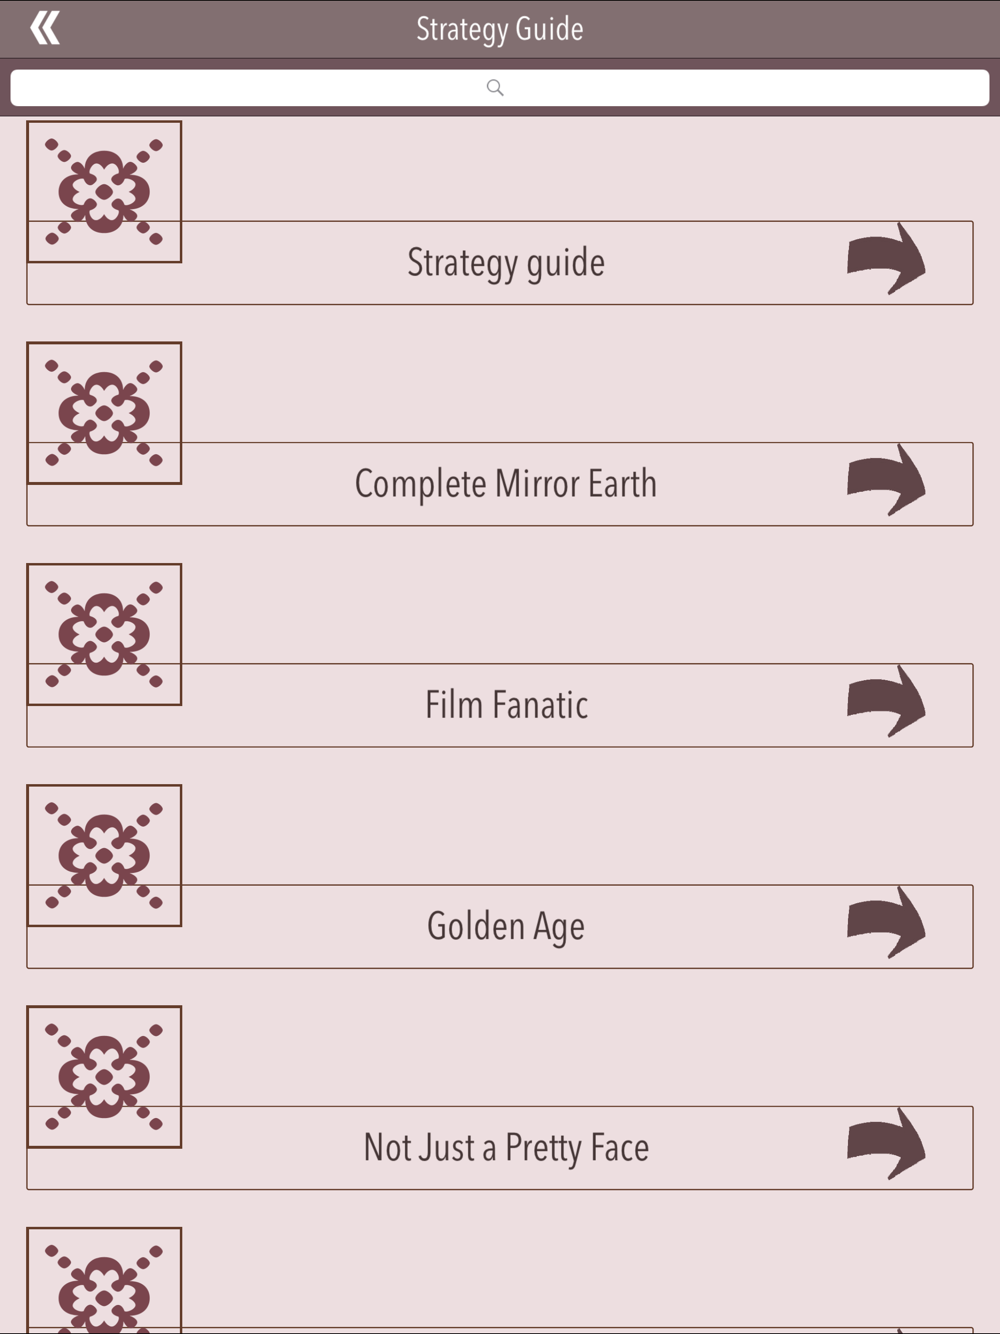Open the Film Fanatic entry
1000x1334 pixels.
point(506,705)
